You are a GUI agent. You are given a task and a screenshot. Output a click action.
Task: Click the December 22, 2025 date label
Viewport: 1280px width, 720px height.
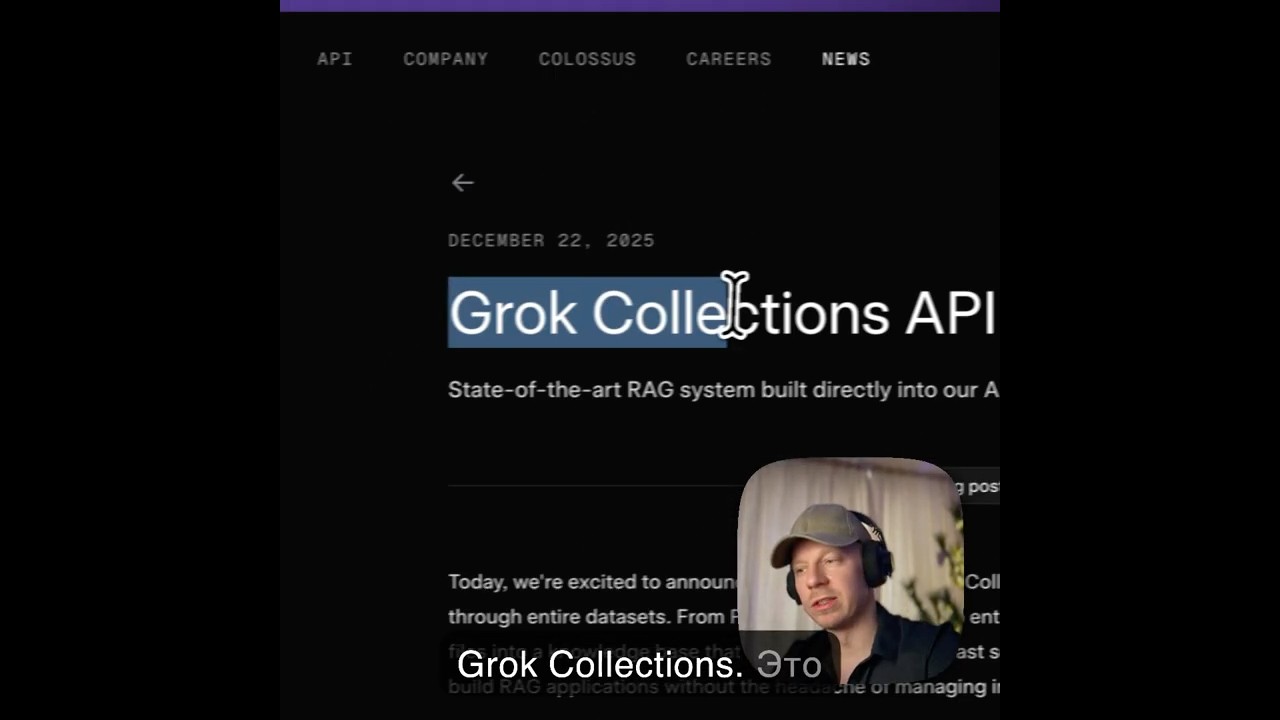[551, 240]
